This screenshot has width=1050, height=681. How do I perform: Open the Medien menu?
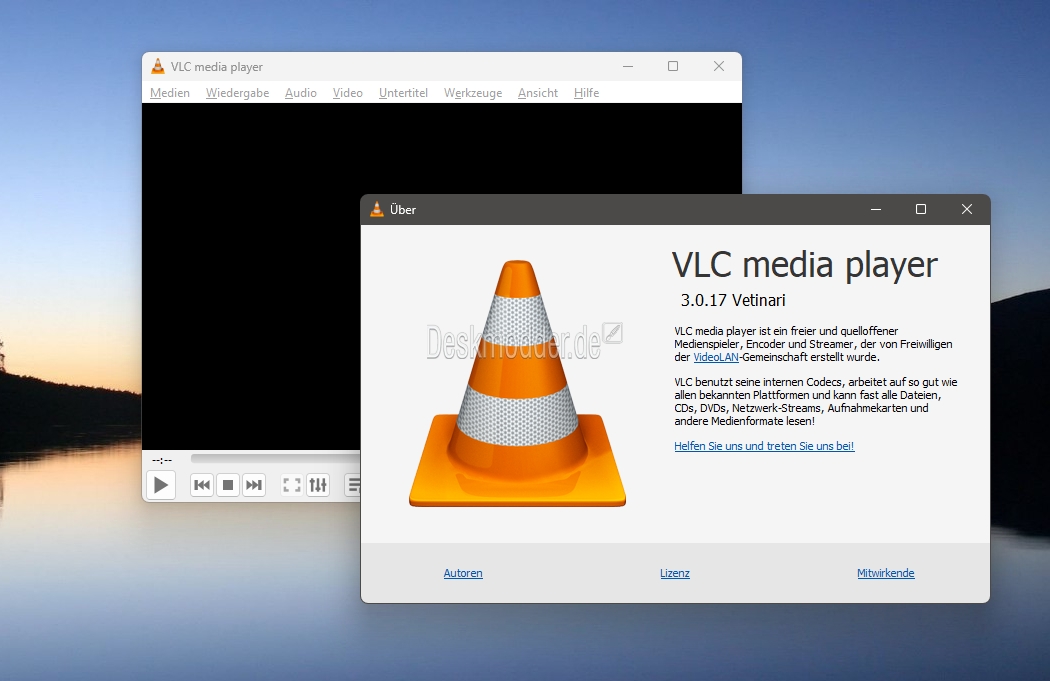point(170,93)
